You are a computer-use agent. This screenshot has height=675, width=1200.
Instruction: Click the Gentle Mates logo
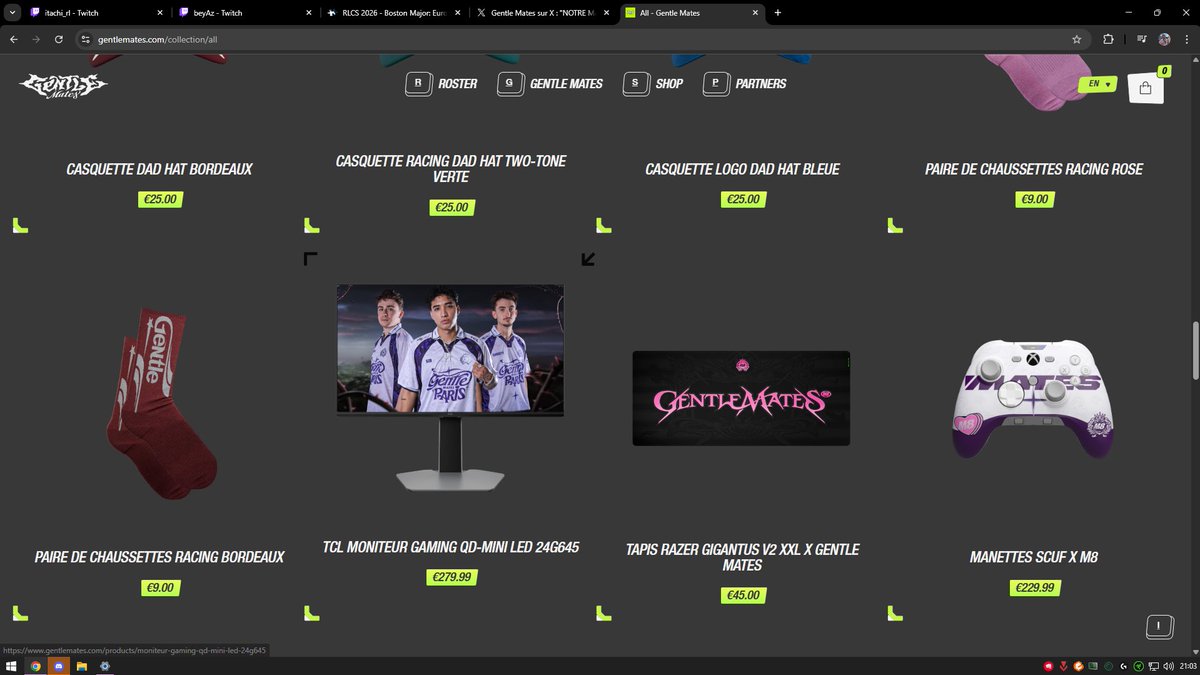(63, 84)
